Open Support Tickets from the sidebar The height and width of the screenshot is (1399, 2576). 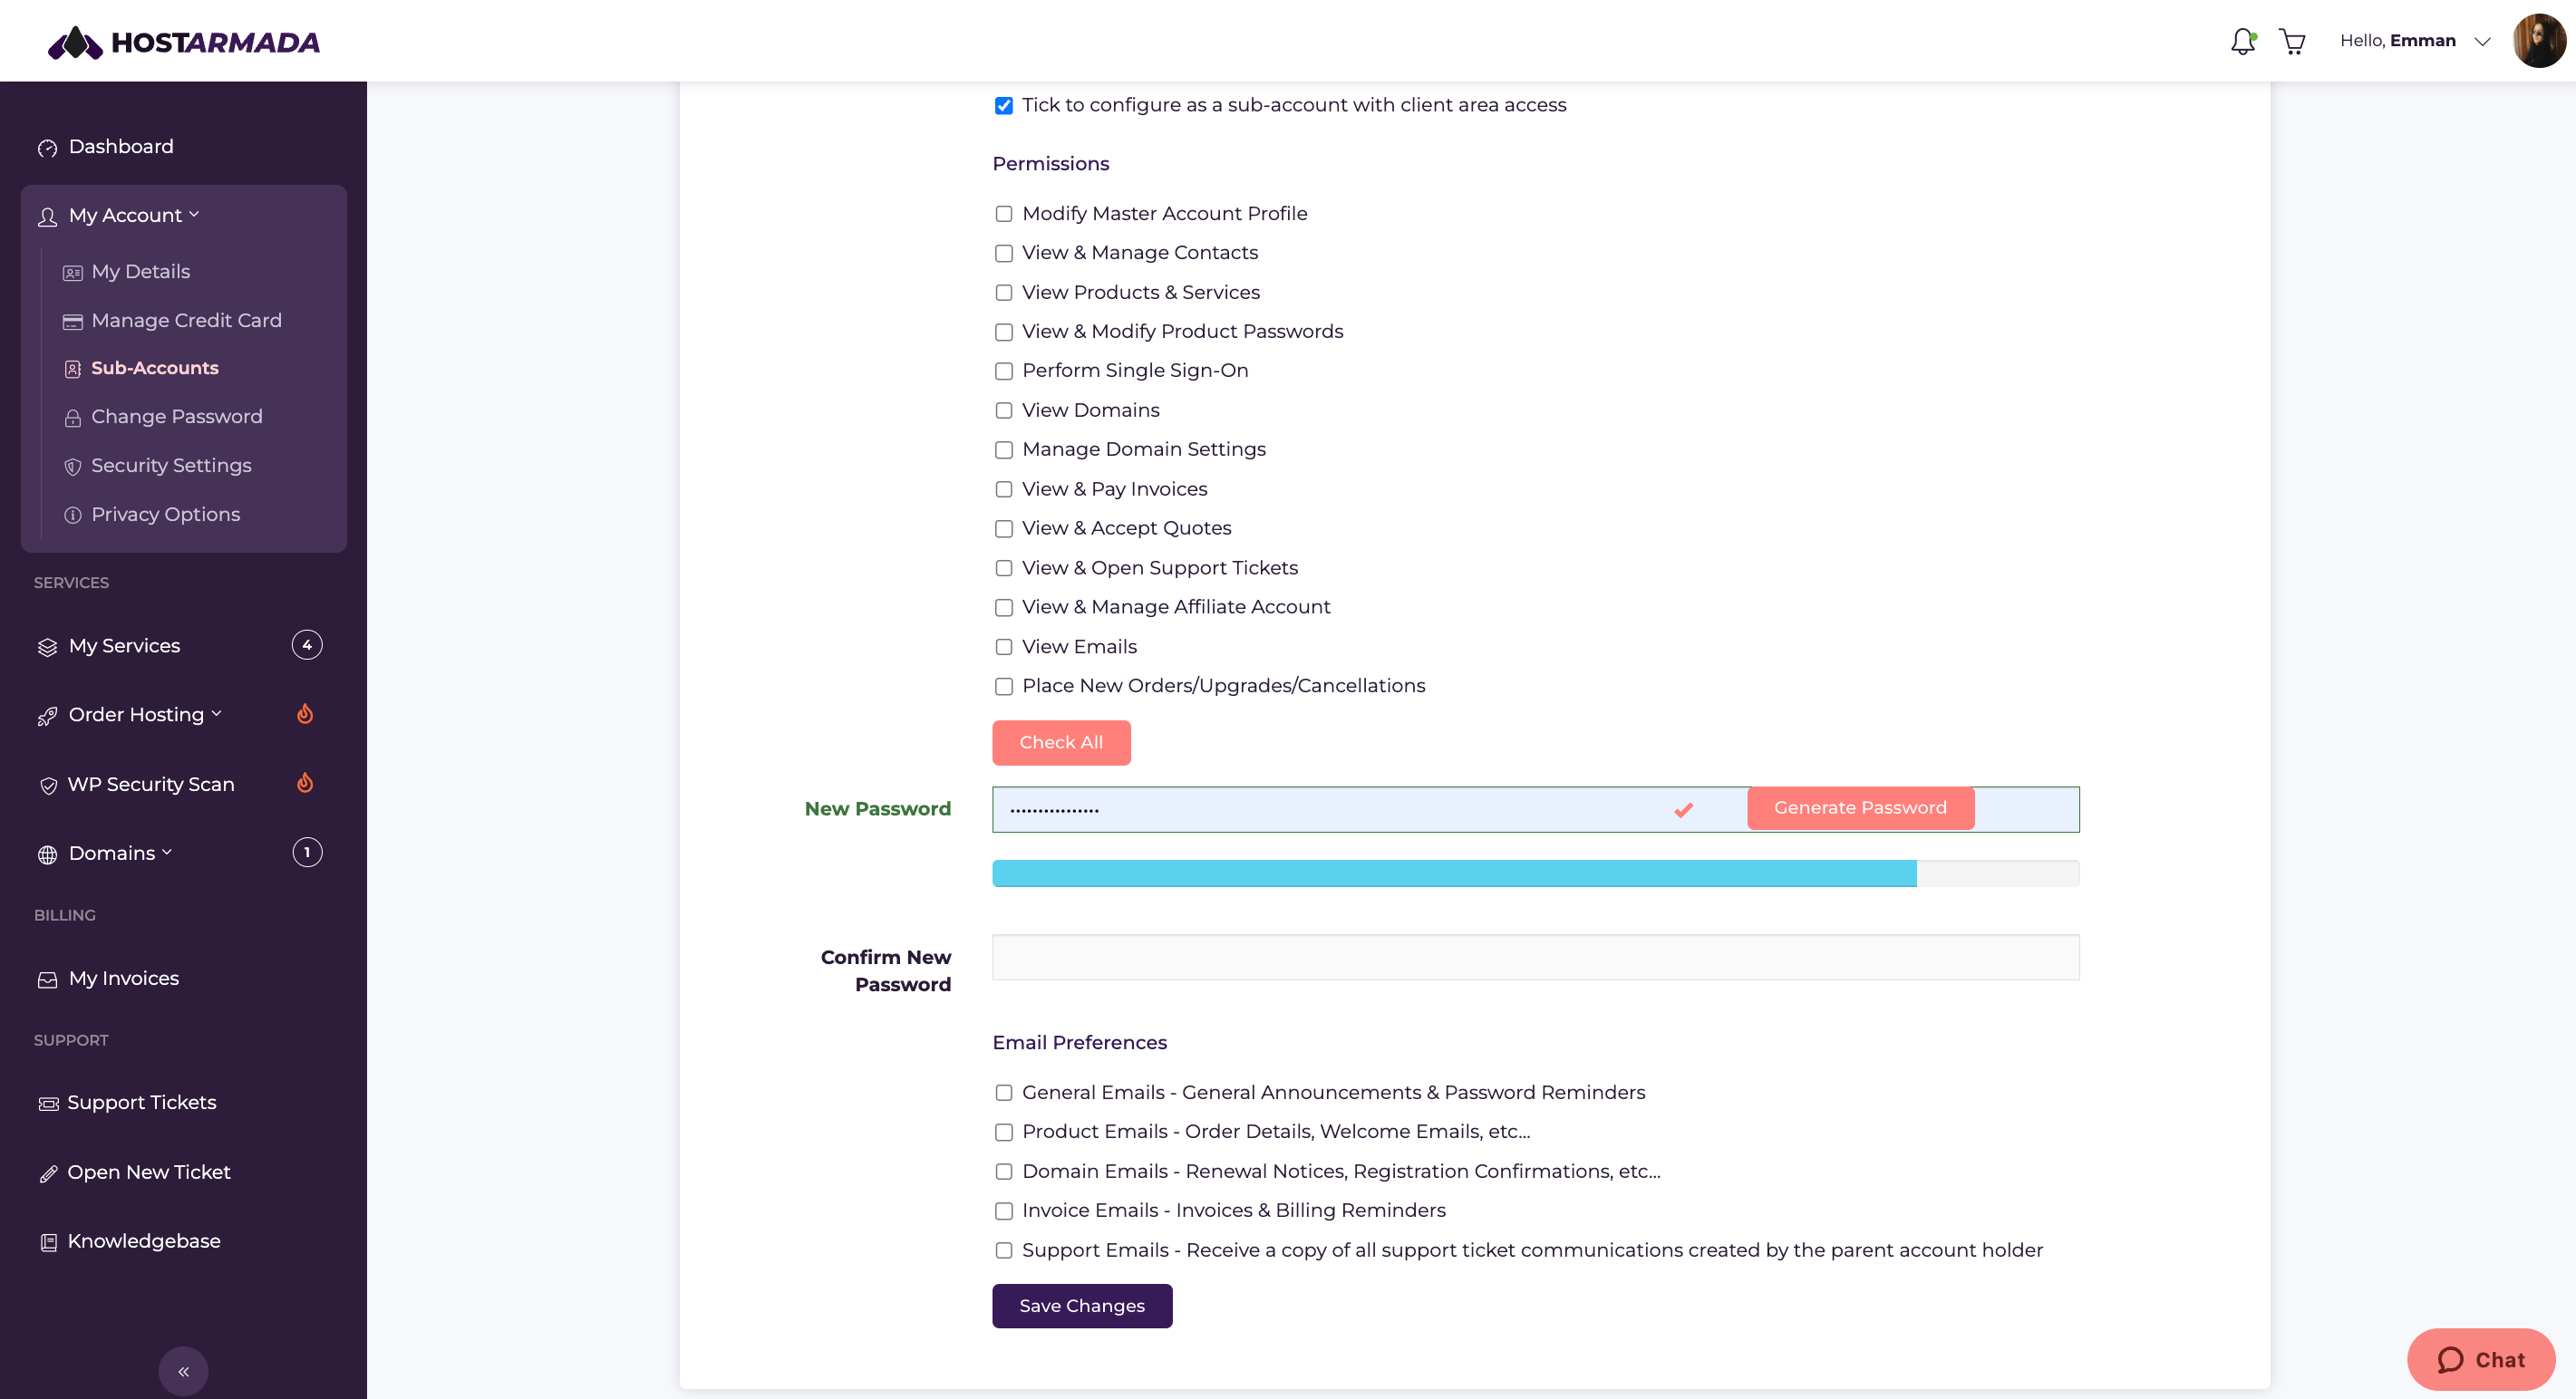pyautogui.click(x=141, y=1102)
